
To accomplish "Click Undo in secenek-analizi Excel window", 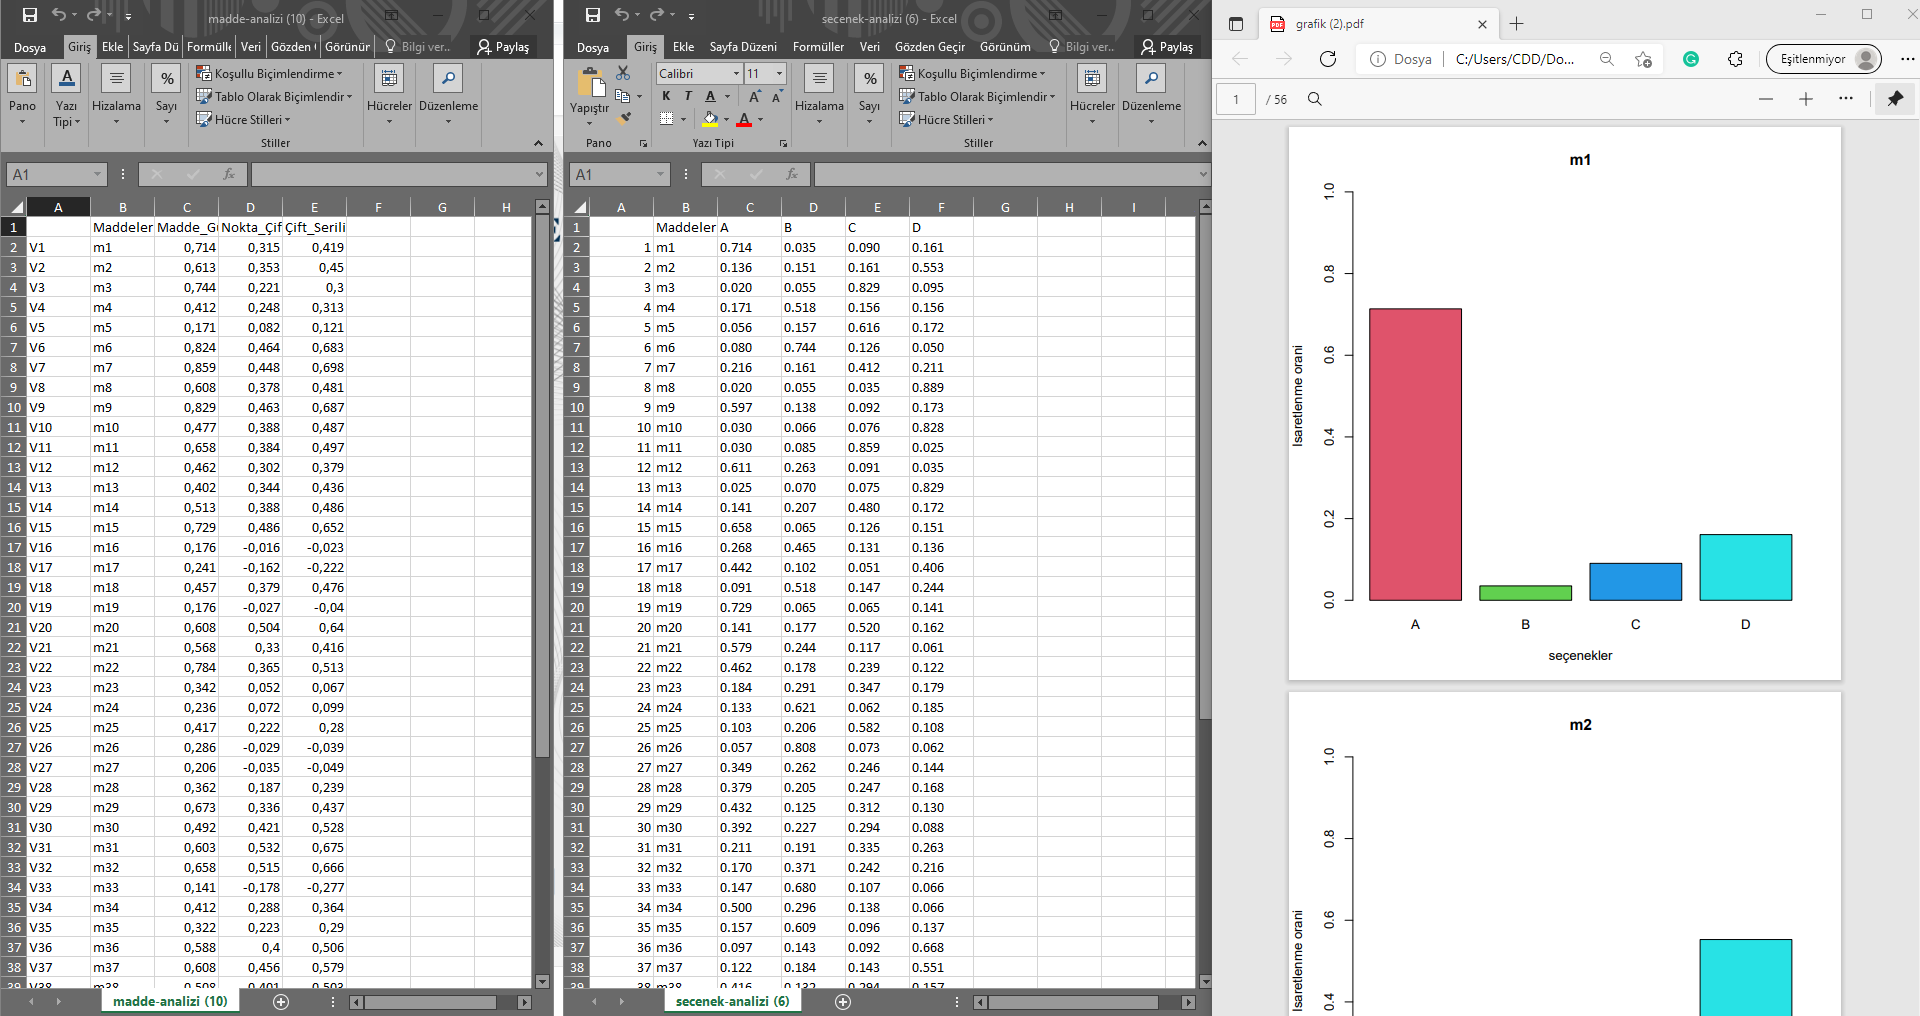I will coord(622,15).
